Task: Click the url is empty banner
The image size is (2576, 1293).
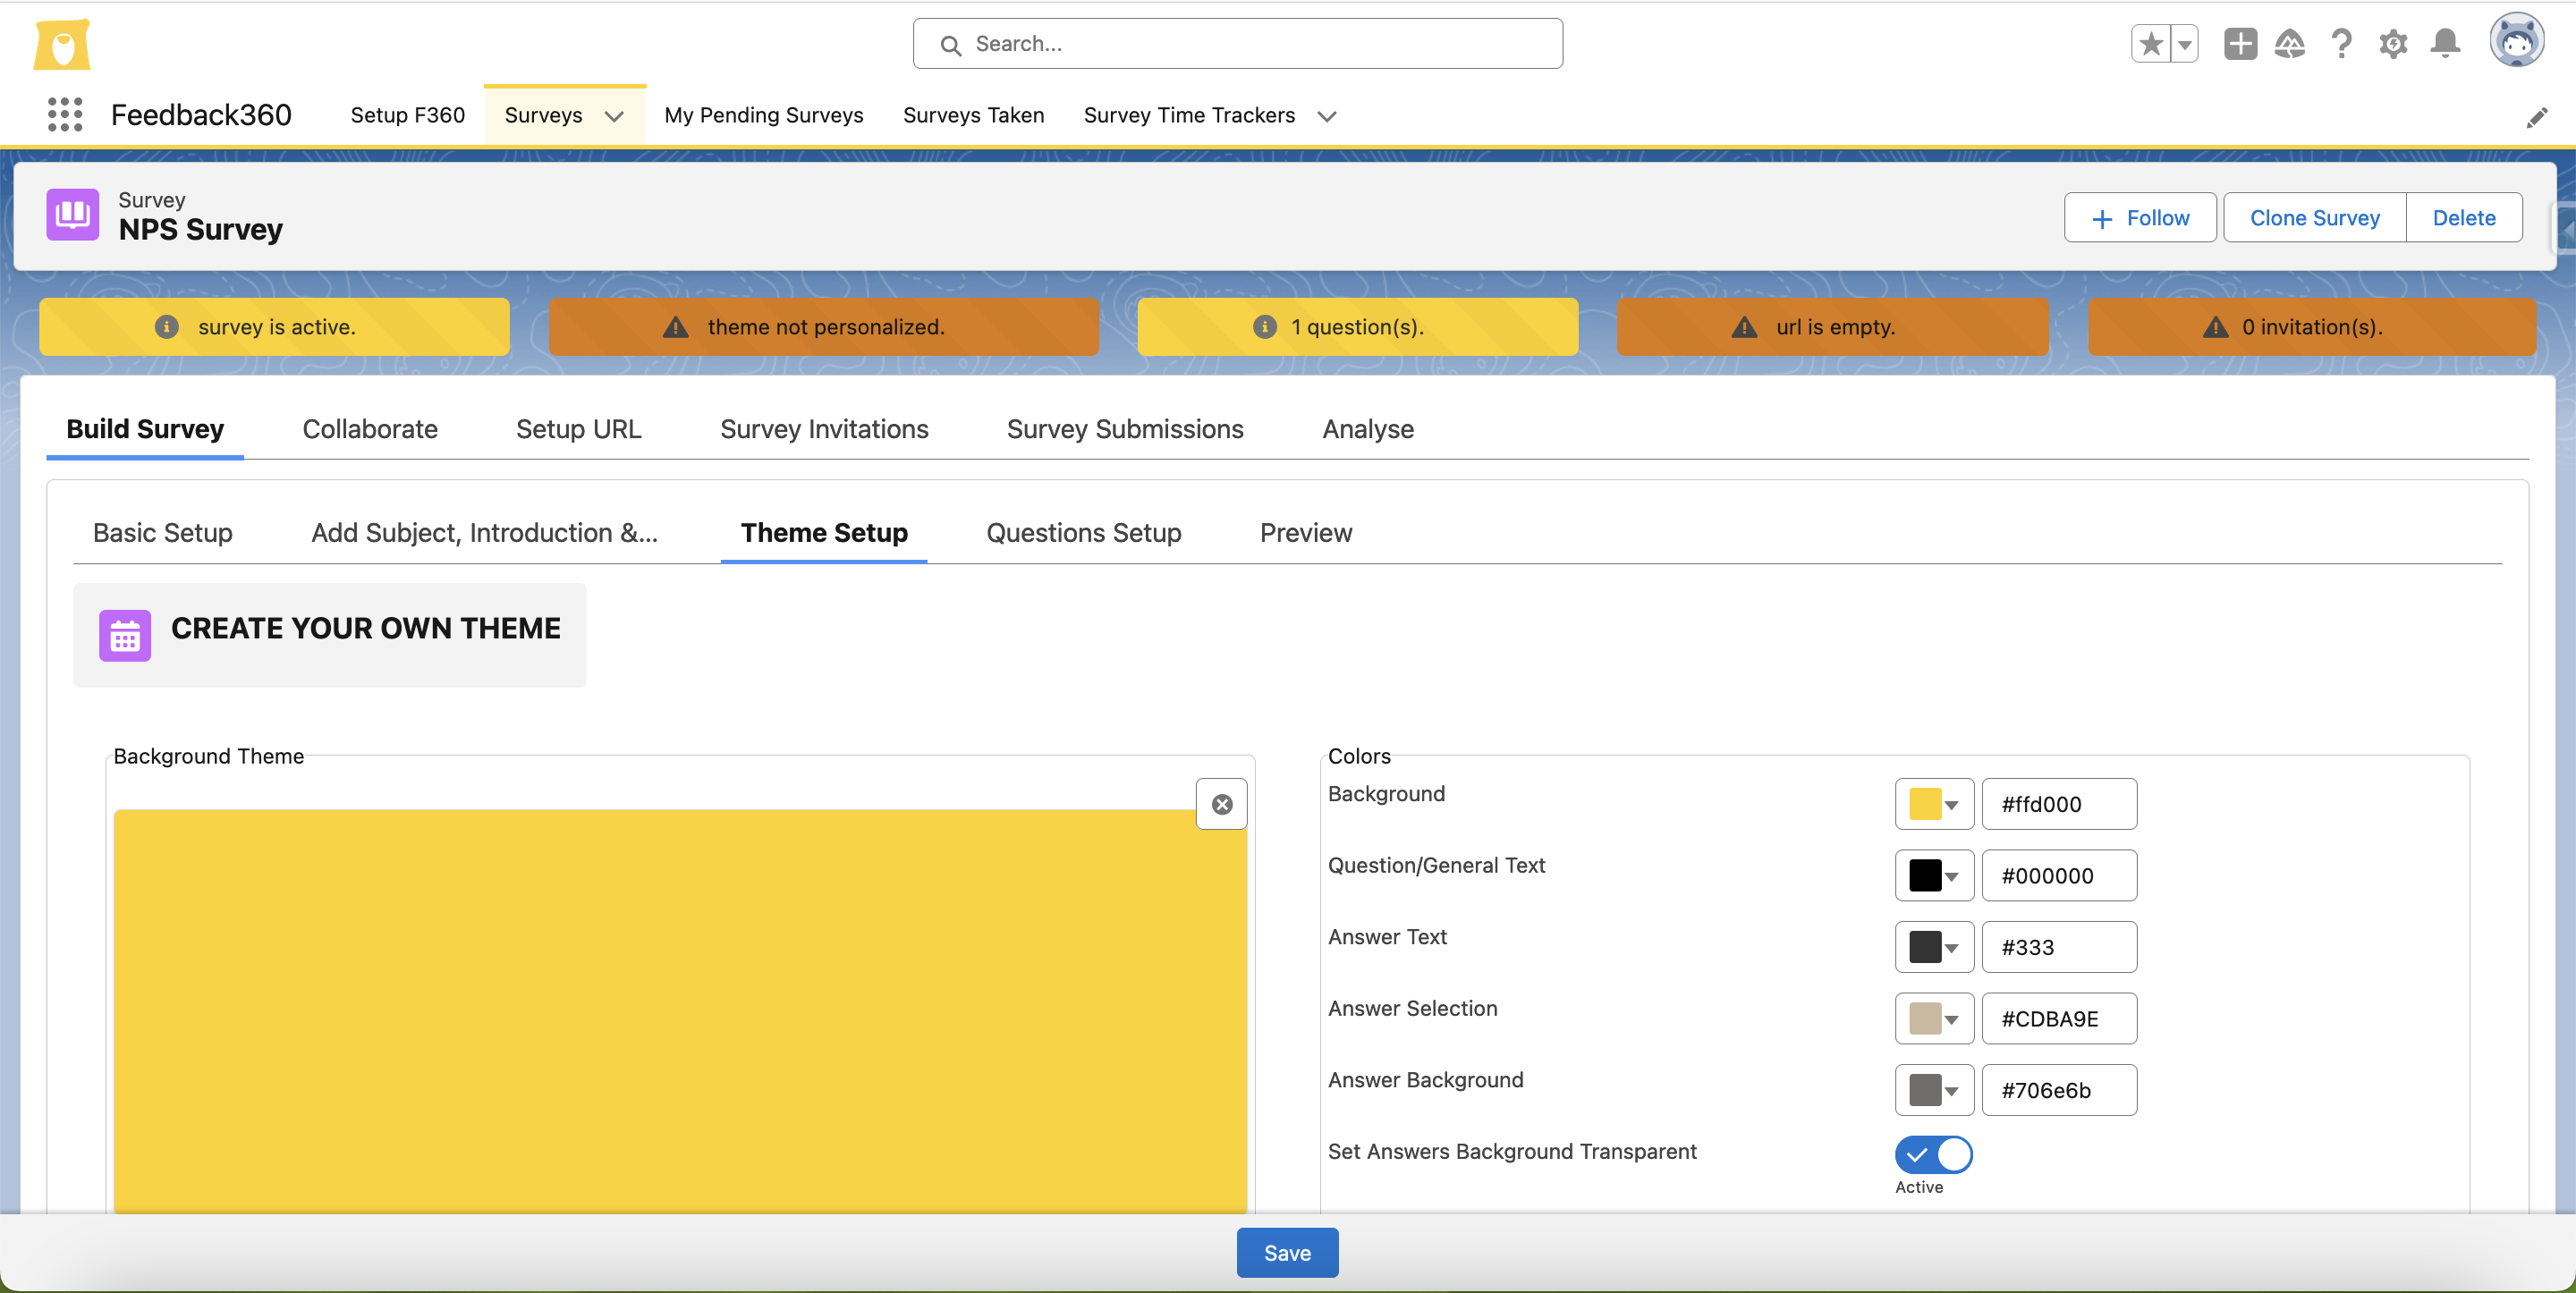Action: (x=1833, y=327)
